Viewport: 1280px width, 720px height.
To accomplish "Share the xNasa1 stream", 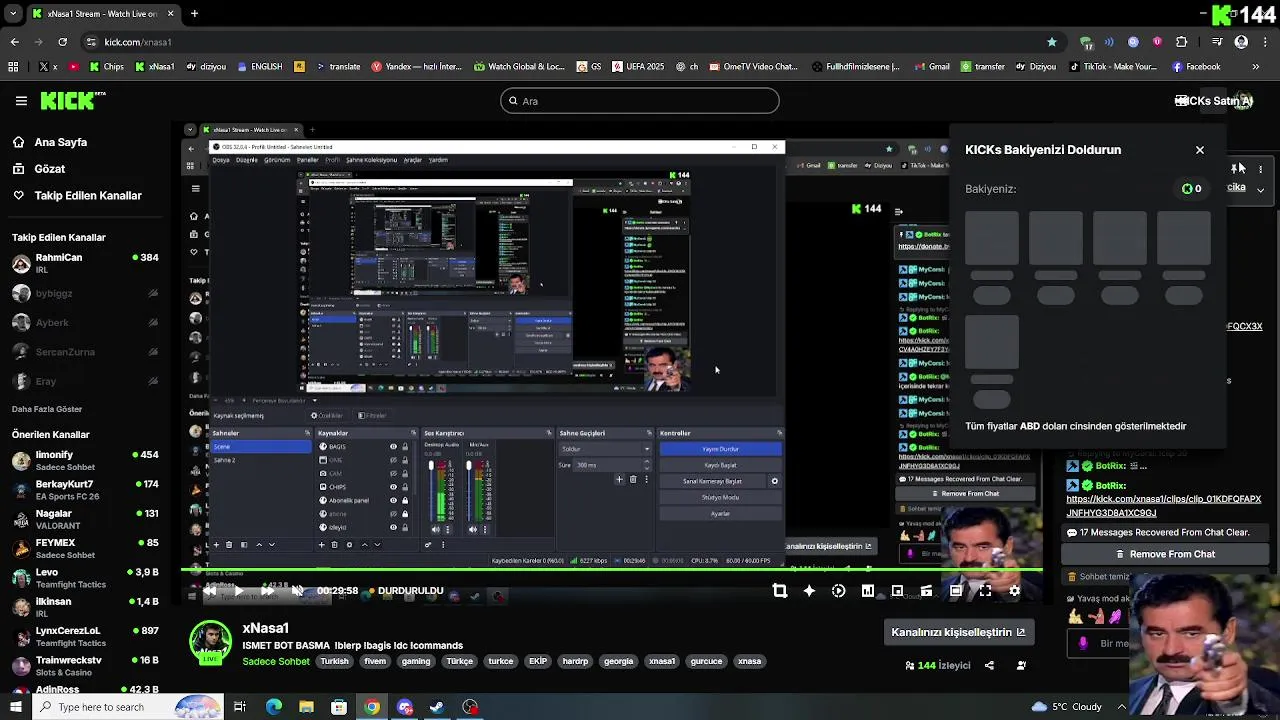I will click(989, 665).
